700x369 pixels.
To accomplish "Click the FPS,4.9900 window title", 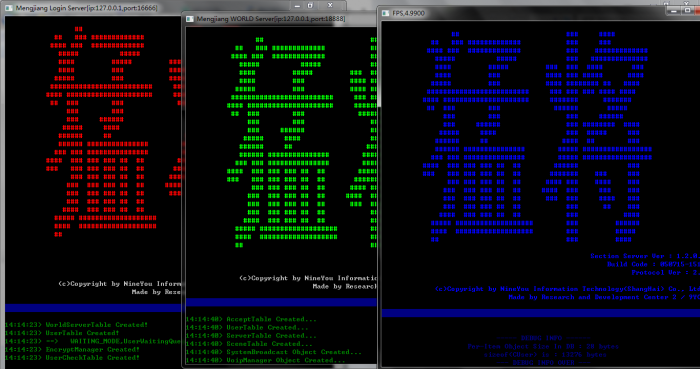I will [x=408, y=13].
